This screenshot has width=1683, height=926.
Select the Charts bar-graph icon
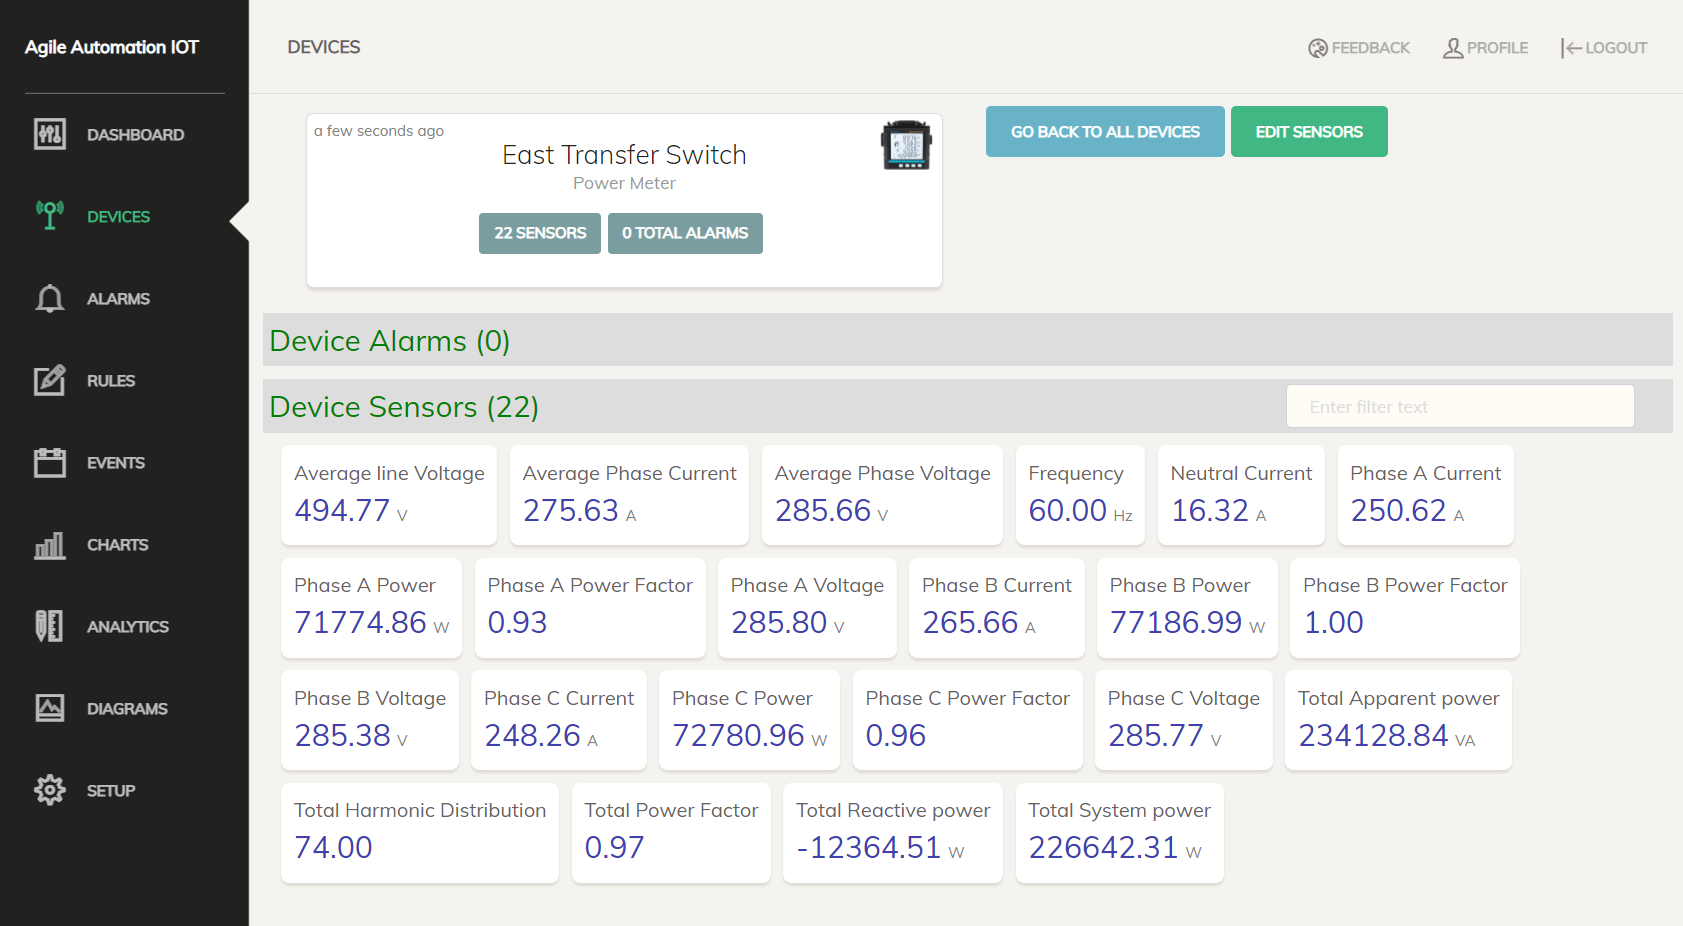(49, 544)
